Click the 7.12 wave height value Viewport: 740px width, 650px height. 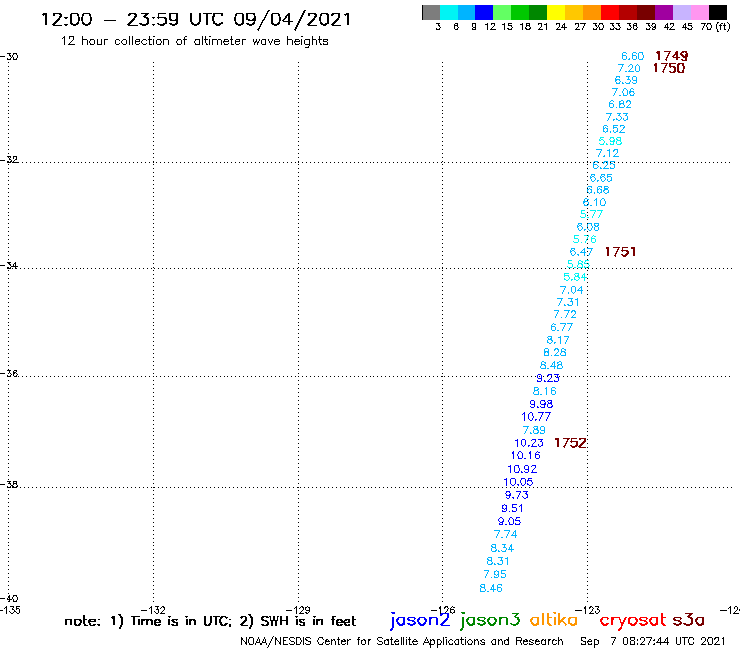[x=607, y=153]
